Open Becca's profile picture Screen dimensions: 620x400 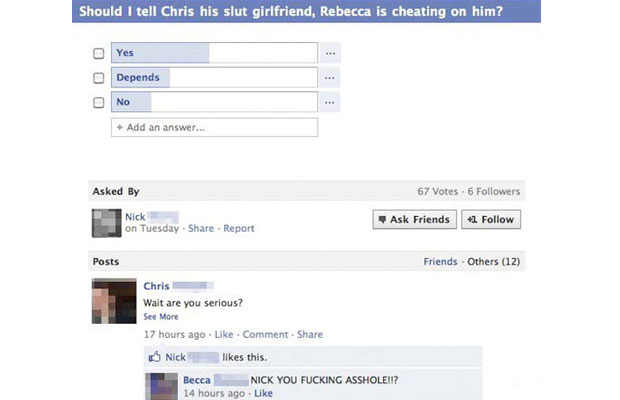click(161, 387)
